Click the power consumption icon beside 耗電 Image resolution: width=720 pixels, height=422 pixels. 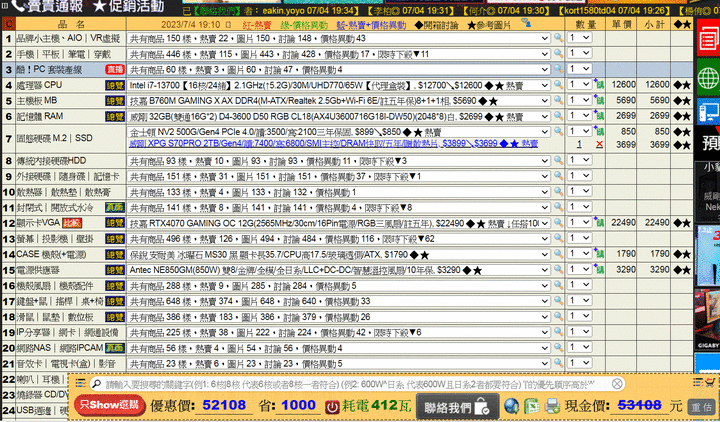coord(332,407)
